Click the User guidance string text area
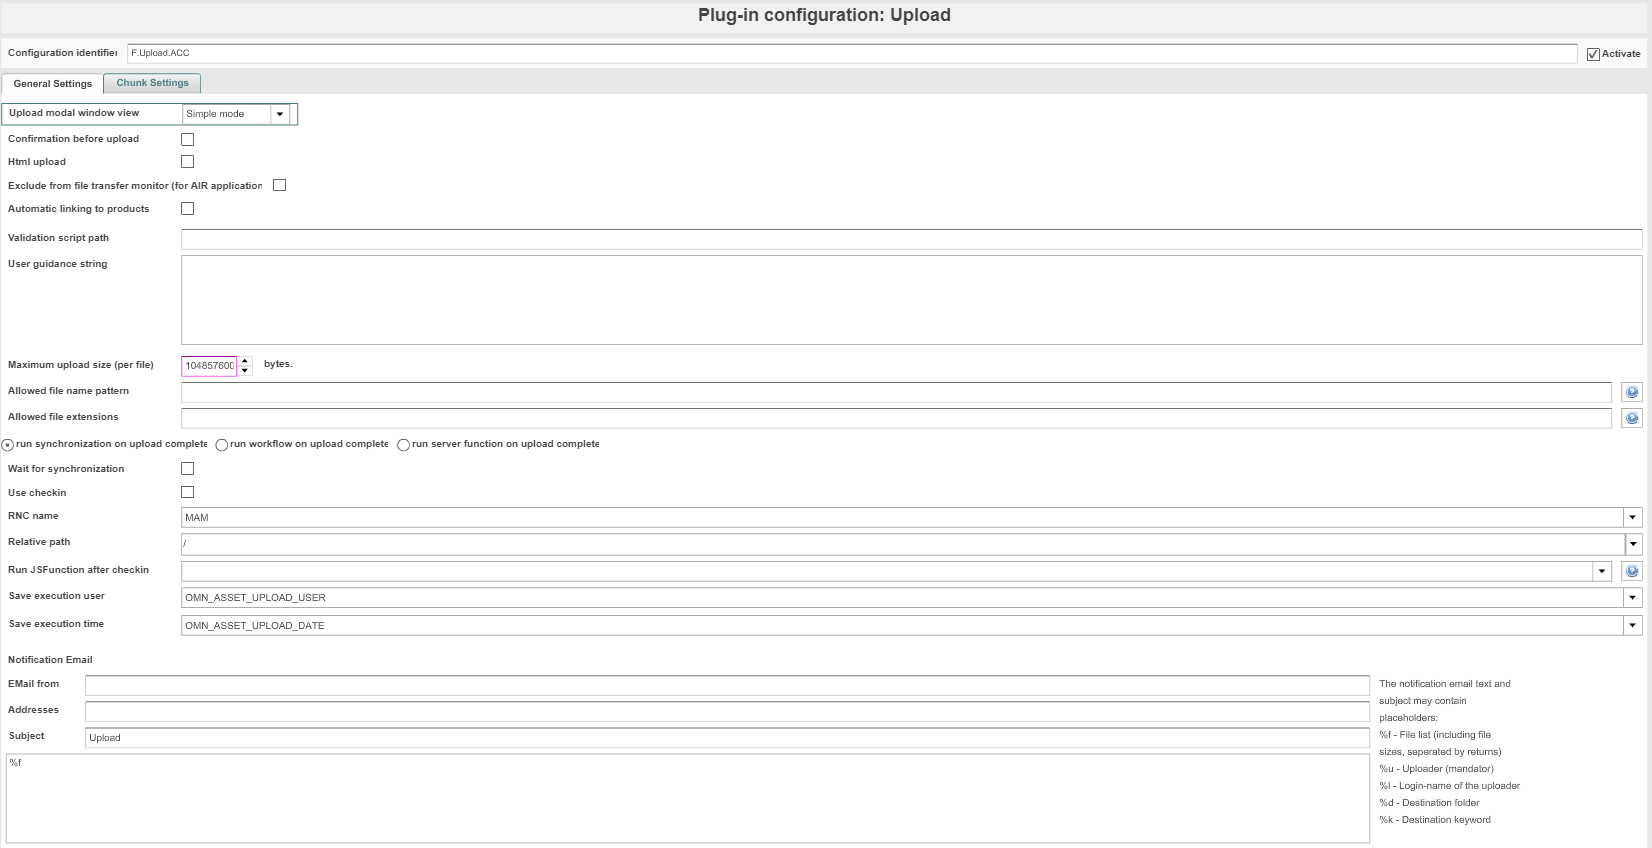Screen dimensions: 1652x848 pos(911,300)
